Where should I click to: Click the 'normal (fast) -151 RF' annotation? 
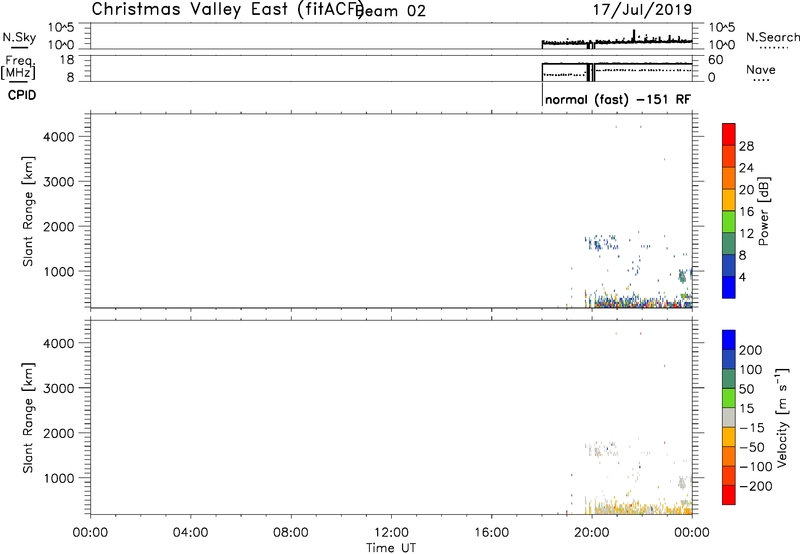coord(618,99)
